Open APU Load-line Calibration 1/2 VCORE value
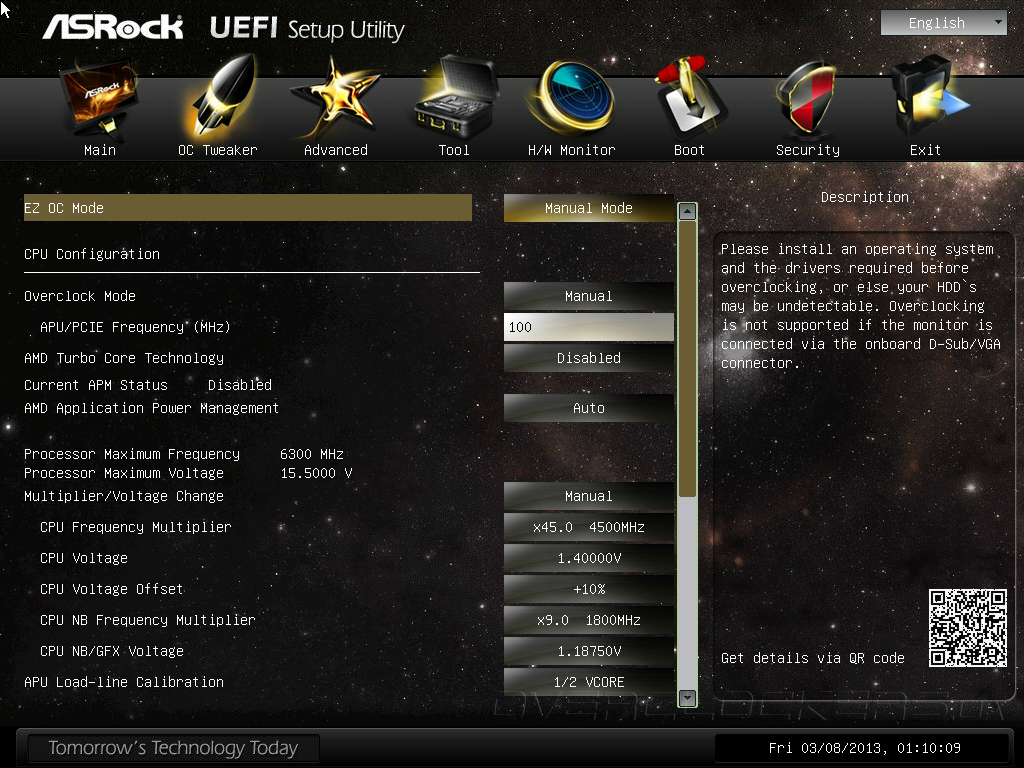 click(x=588, y=682)
